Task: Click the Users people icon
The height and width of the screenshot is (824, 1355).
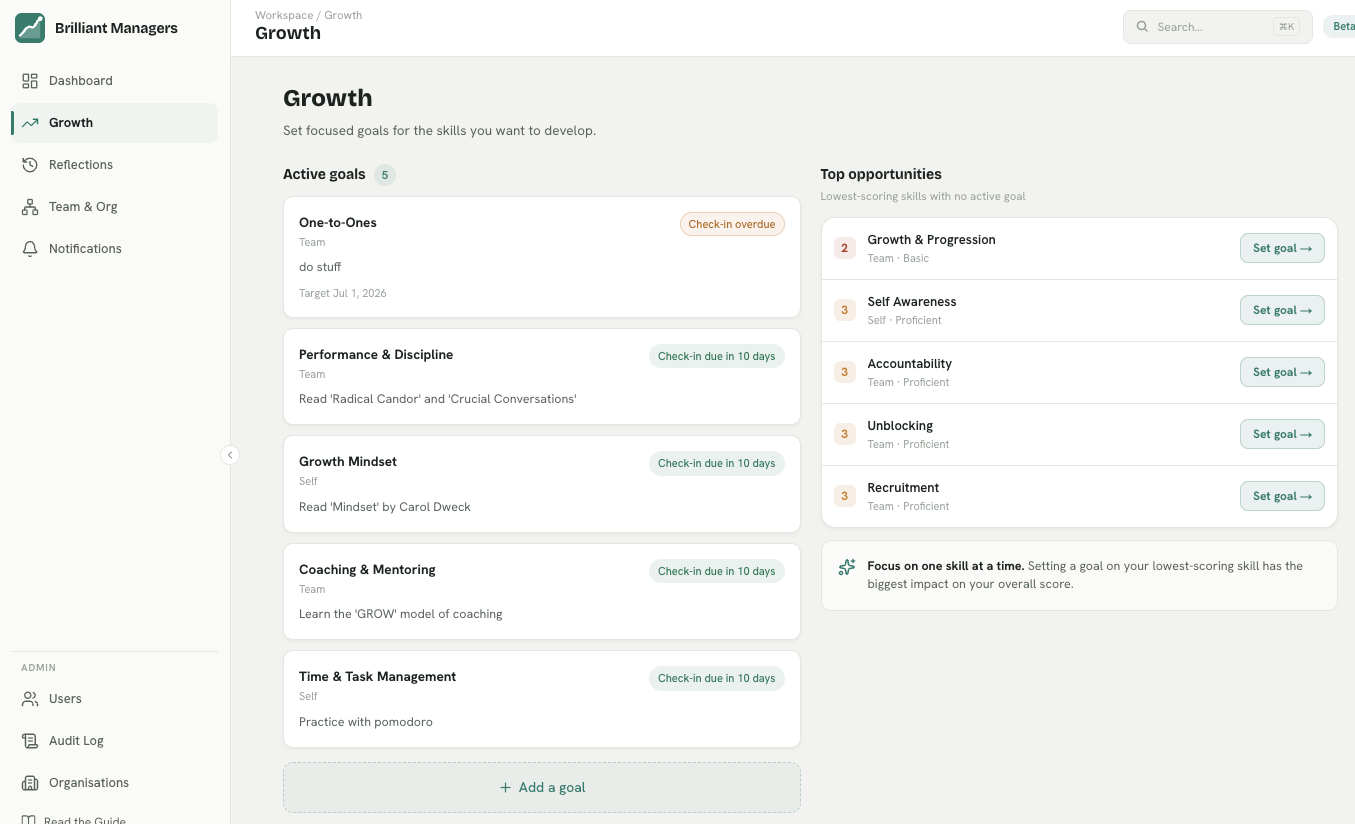Action: (30, 699)
